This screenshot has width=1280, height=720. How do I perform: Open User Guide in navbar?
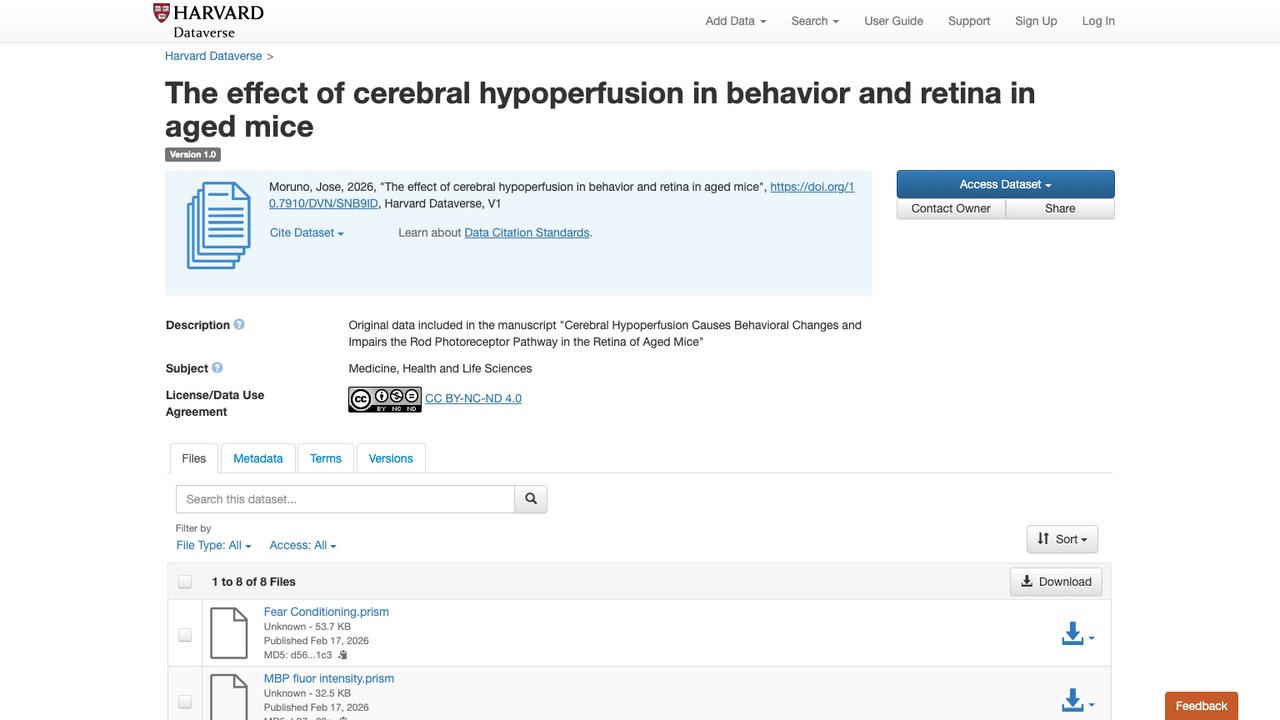(x=894, y=21)
